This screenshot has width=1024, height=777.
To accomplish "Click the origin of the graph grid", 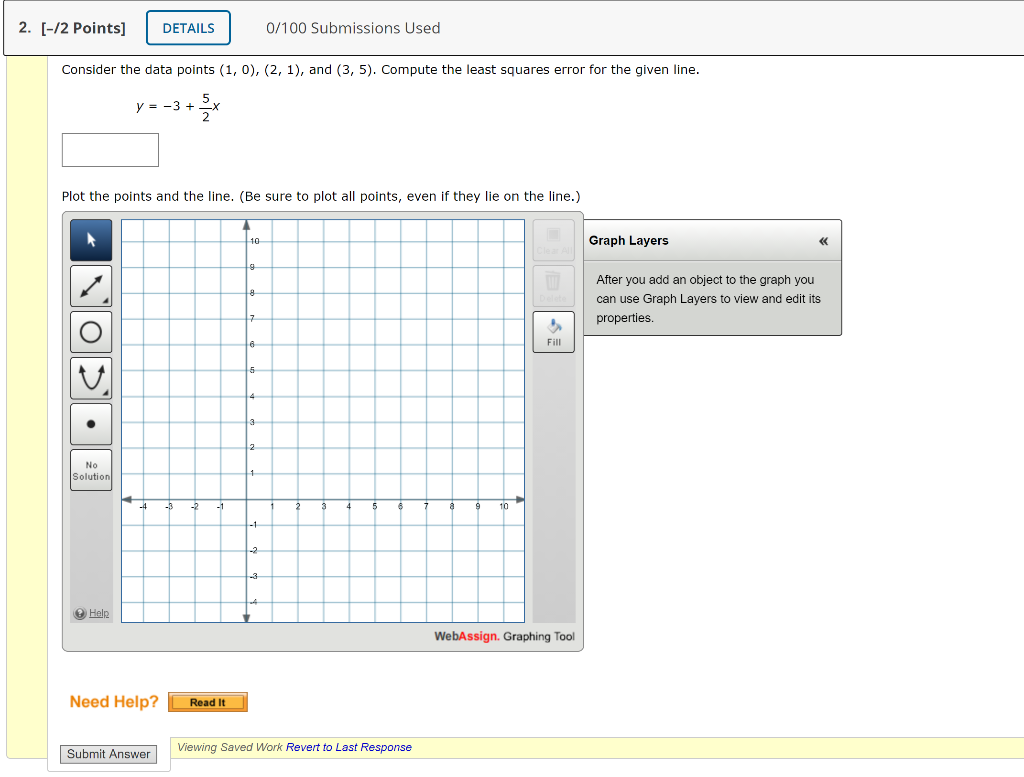I will (247, 497).
